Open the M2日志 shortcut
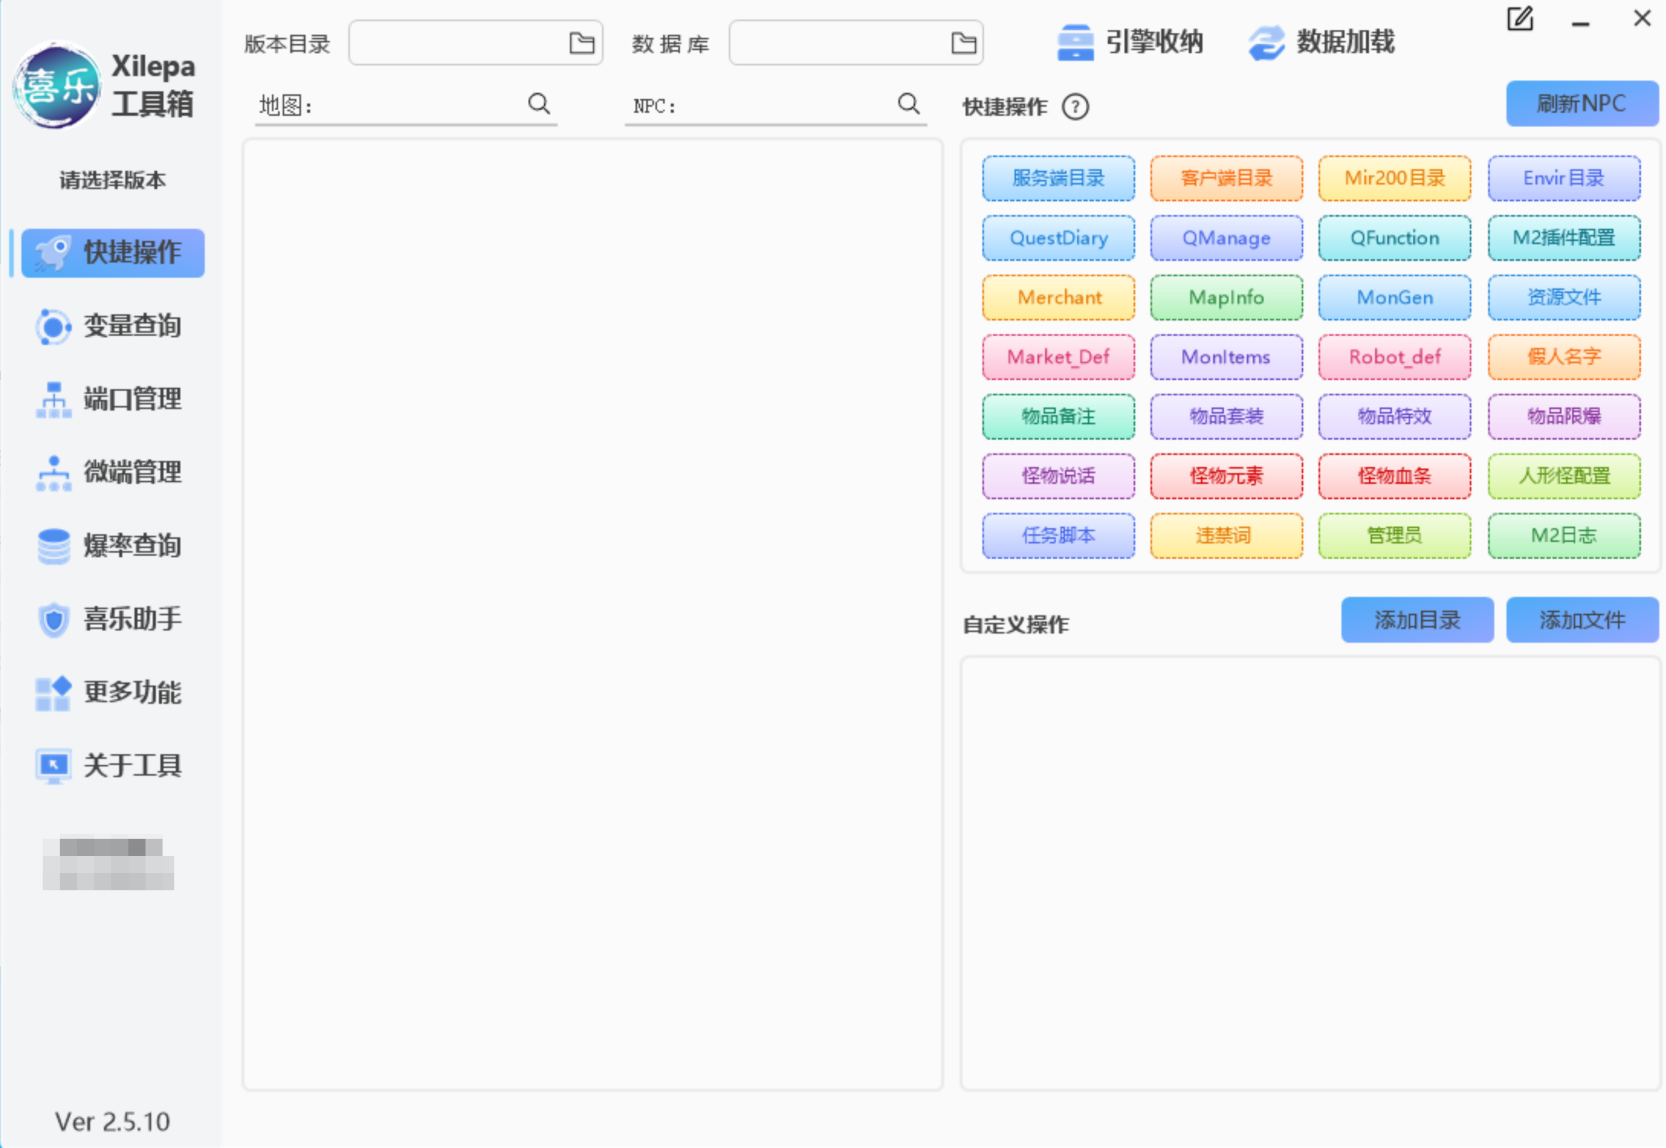 (1564, 535)
